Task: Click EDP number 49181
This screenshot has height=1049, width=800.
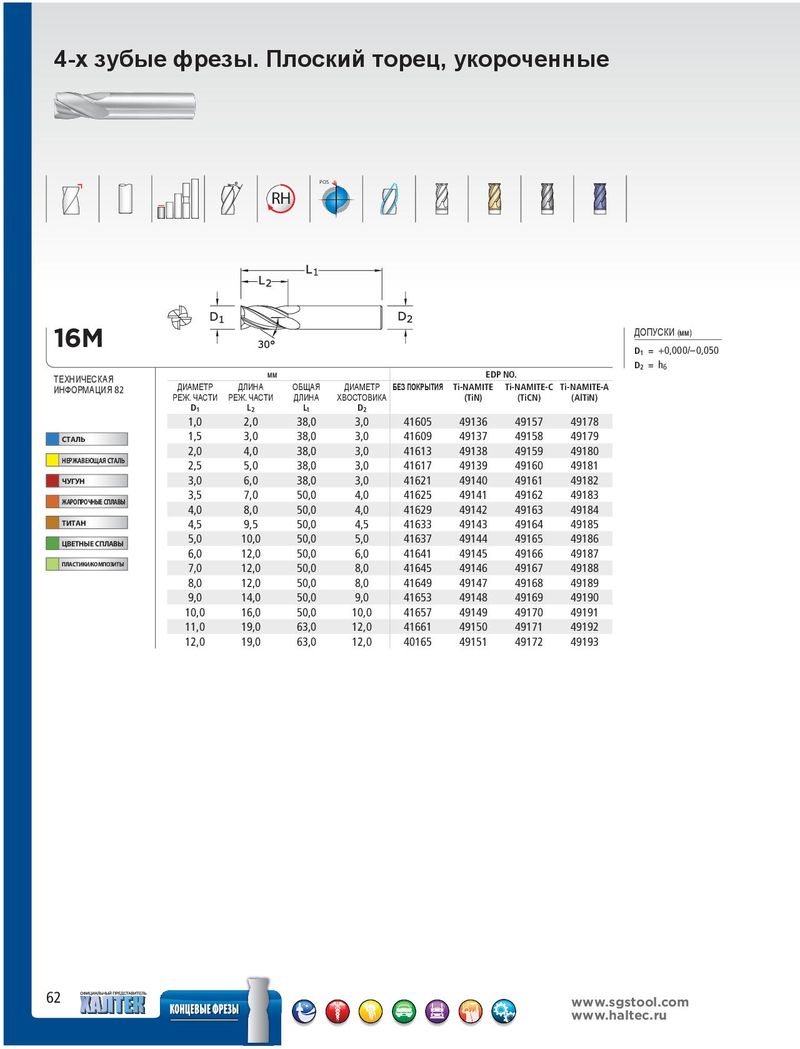Action: (x=584, y=466)
